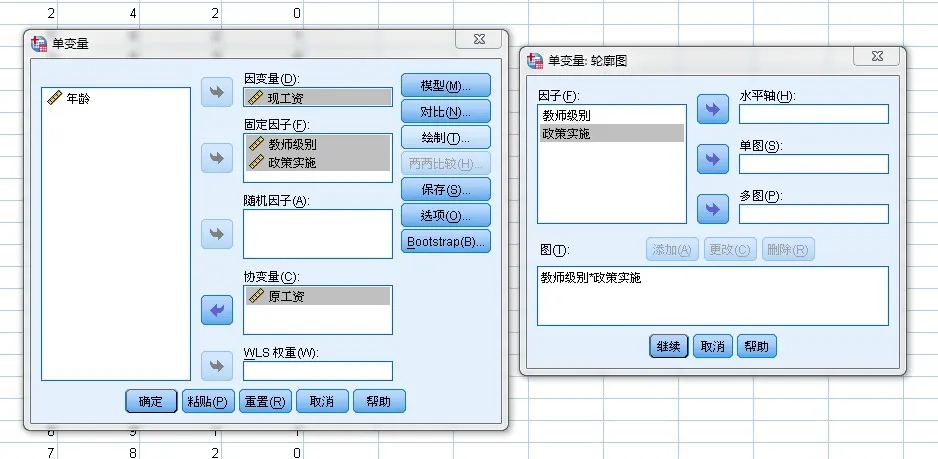938x459 pixels.
Task: Click the 水平轴(H) input field
Action: 814,114
